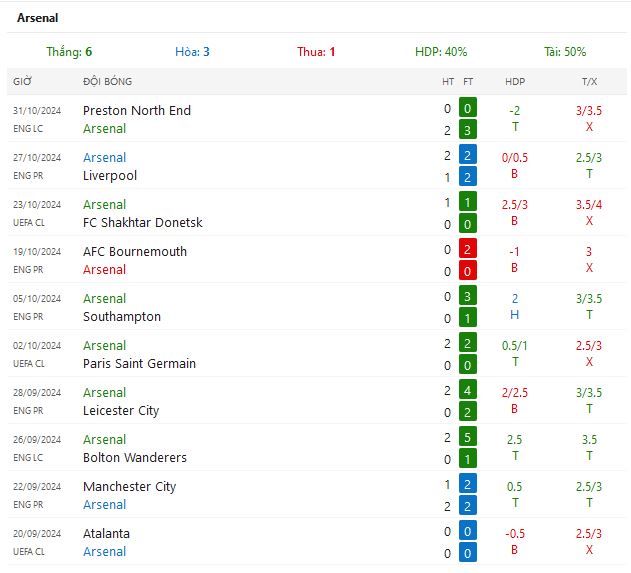Click Arsenal in the Manchester City match

[x=105, y=505]
